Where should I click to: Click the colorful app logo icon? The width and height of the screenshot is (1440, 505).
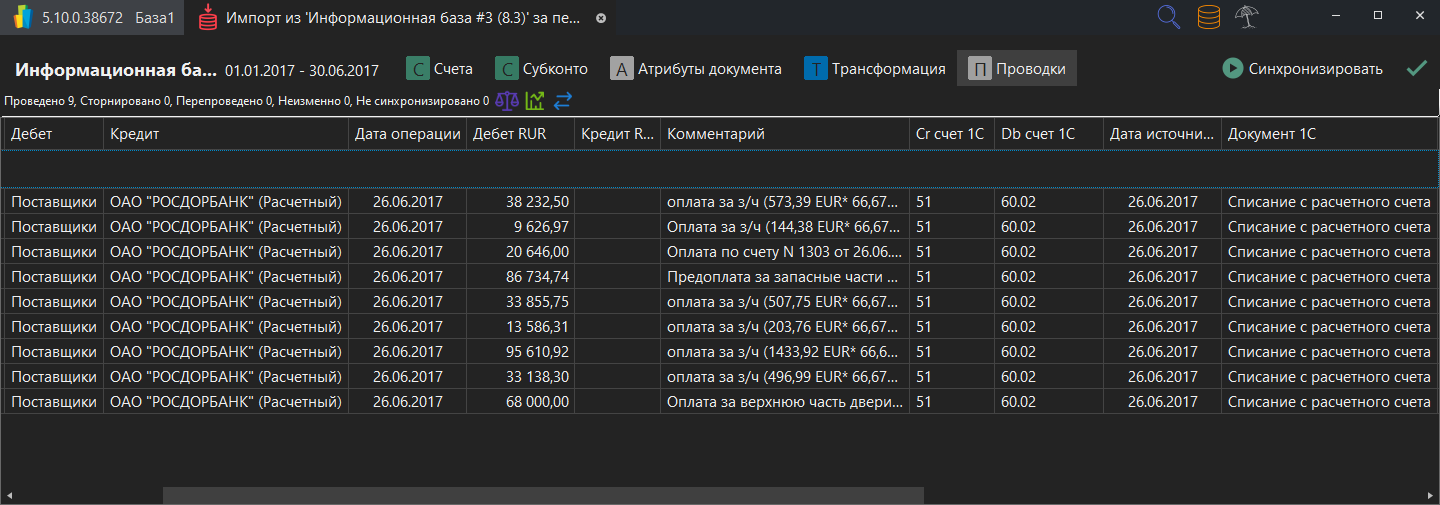22,18
